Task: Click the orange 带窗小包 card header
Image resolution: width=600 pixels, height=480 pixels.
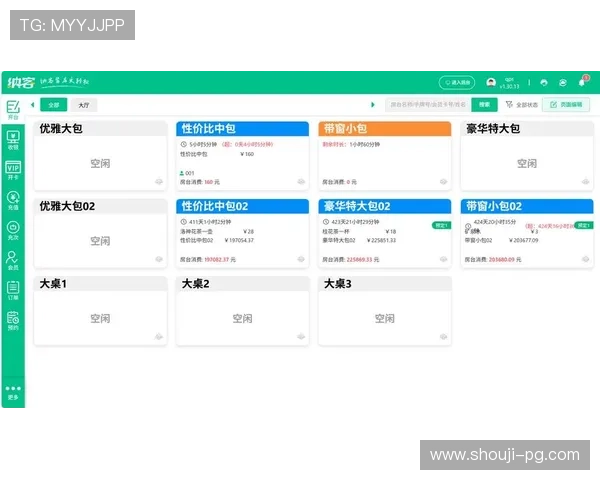Action: tap(385, 129)
